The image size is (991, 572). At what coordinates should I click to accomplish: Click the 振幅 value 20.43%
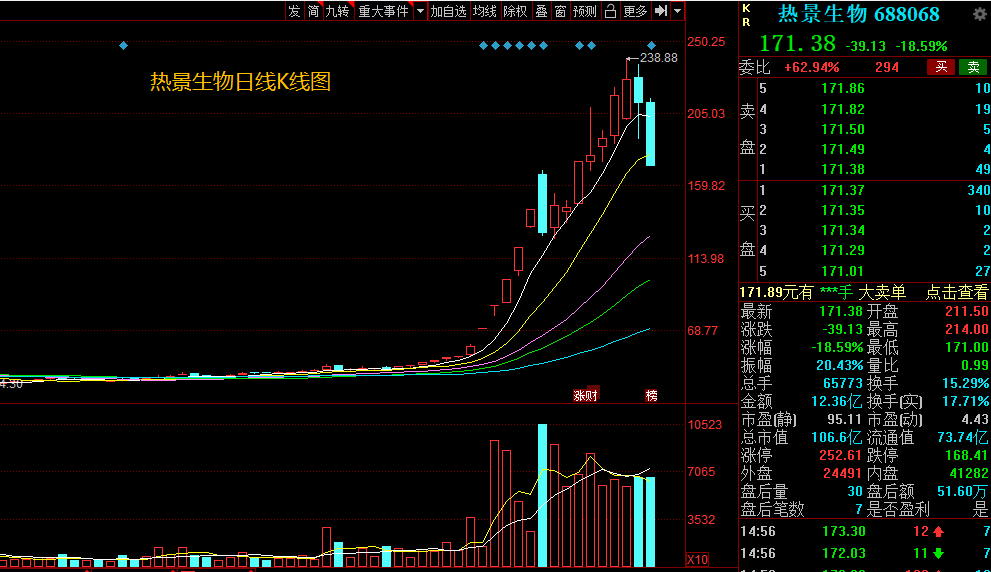click(x=839, y=365)
